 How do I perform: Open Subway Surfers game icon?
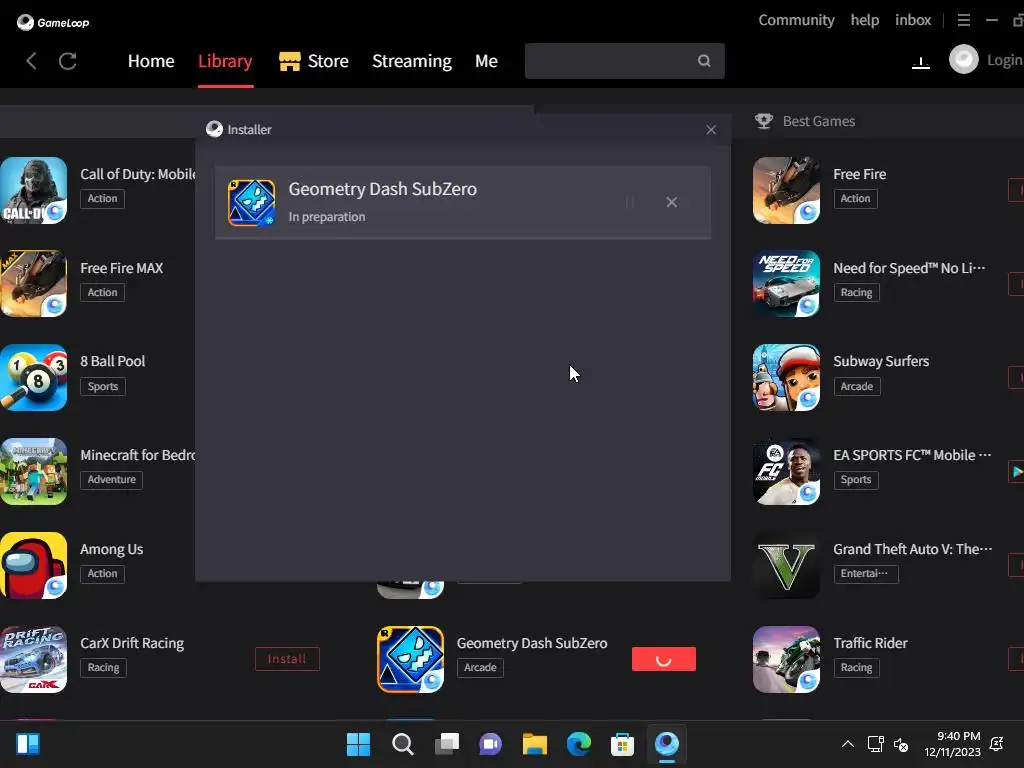786,377
